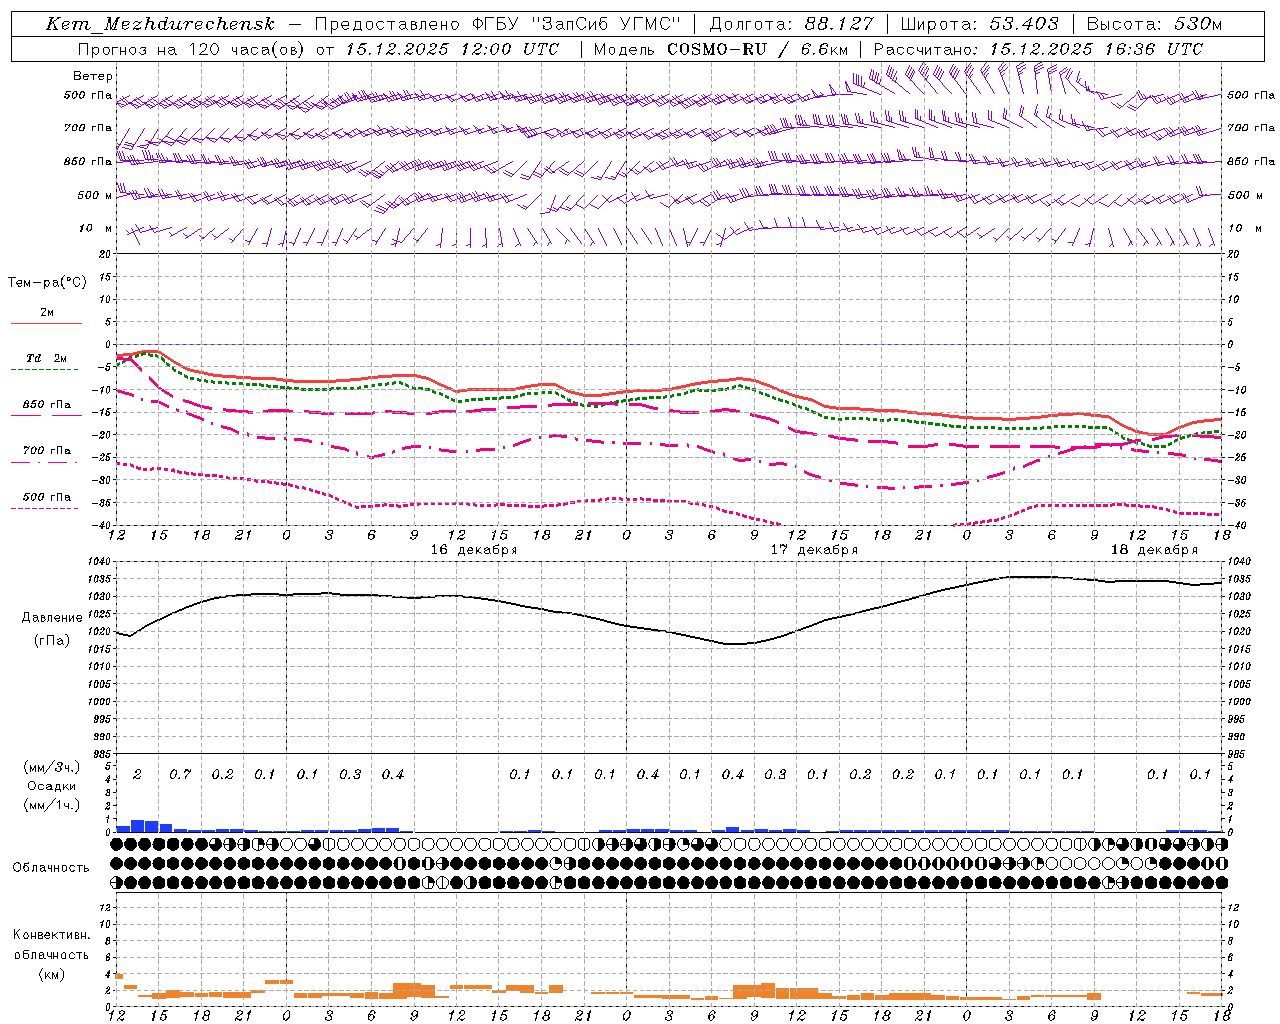Click the latitude value Широта: 53.403

(979, 24)
